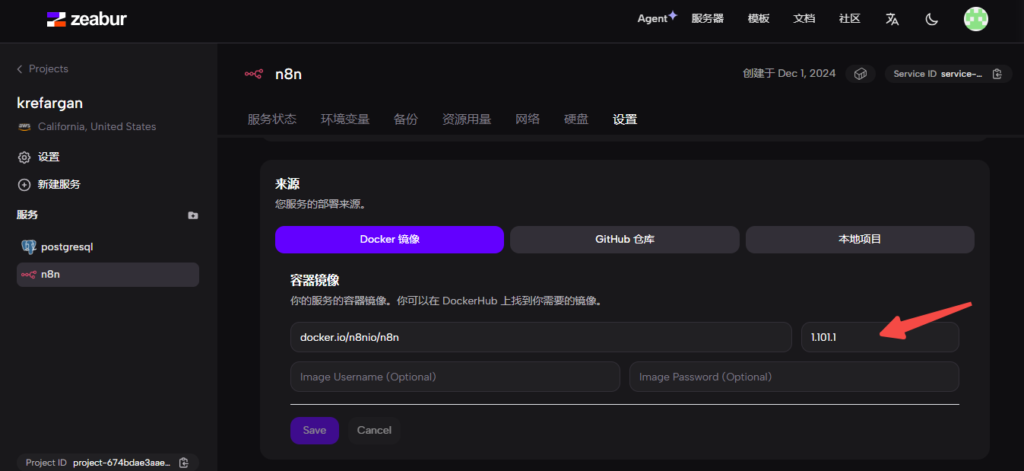This screenshot has width=1024, height=471.
Task: Switch to the 资源用量 tab
Action: click(466, 120)
